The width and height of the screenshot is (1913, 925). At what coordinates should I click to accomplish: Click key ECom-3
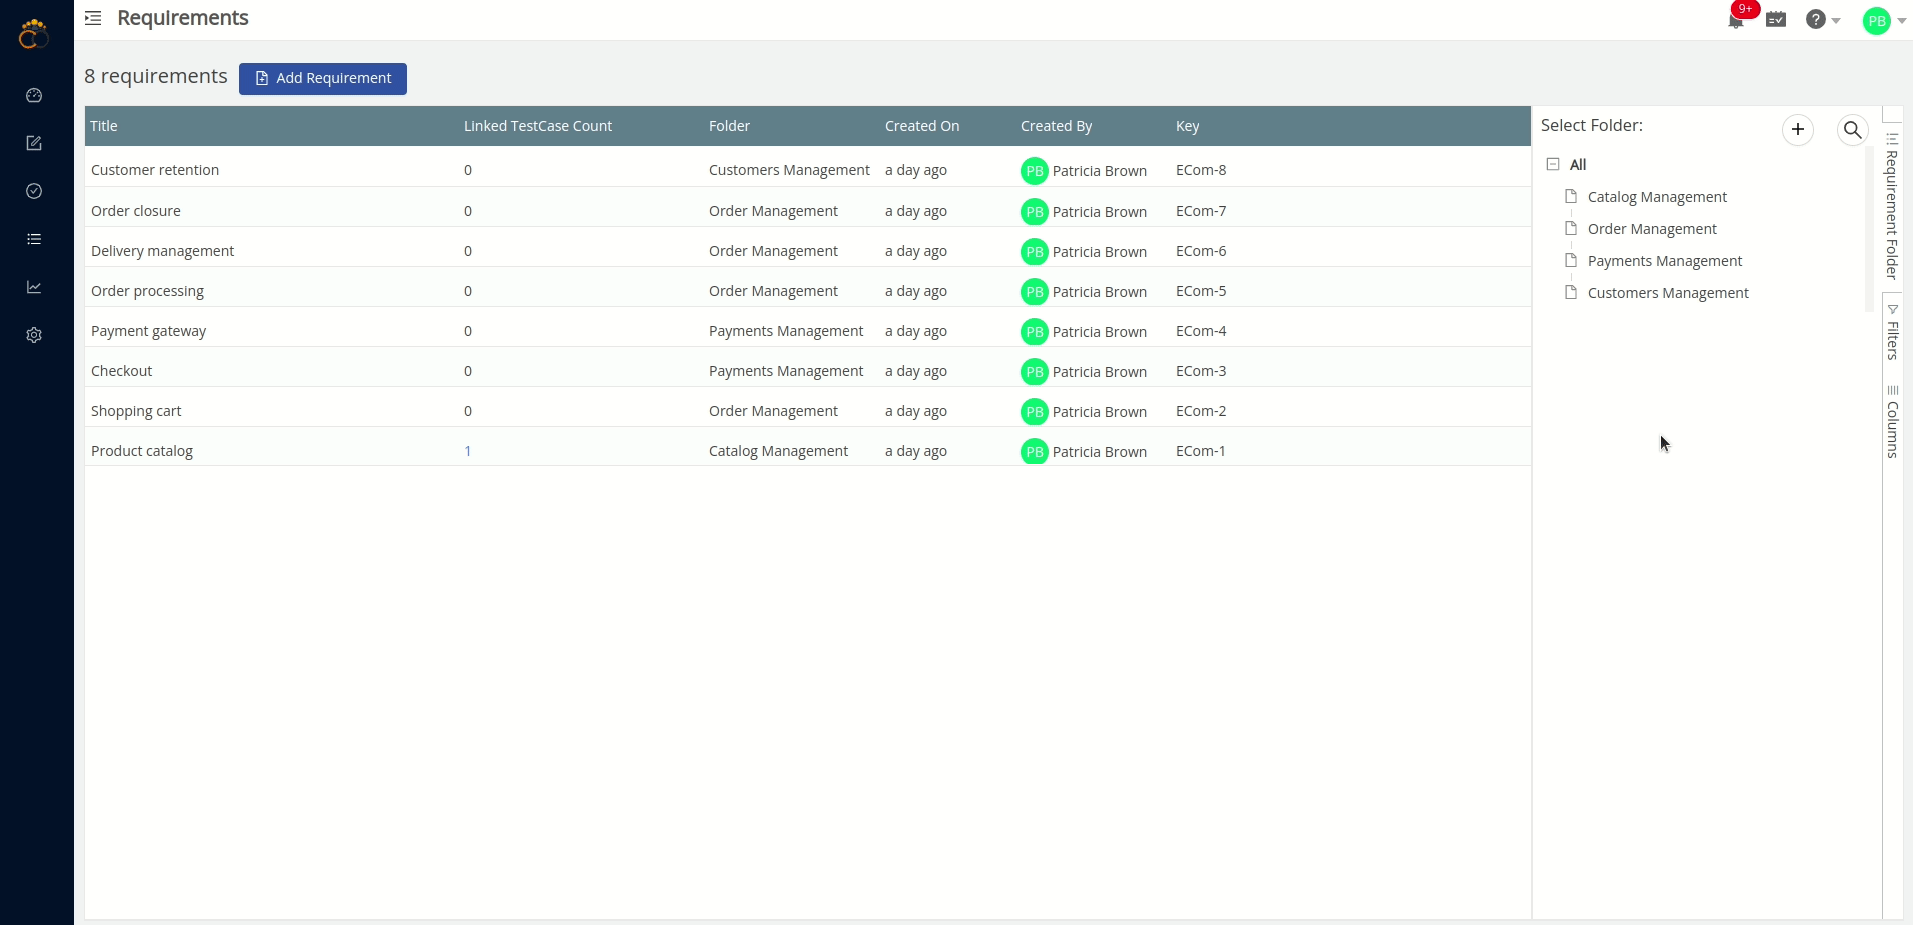pyautogui.click(x=1201, y=371)
